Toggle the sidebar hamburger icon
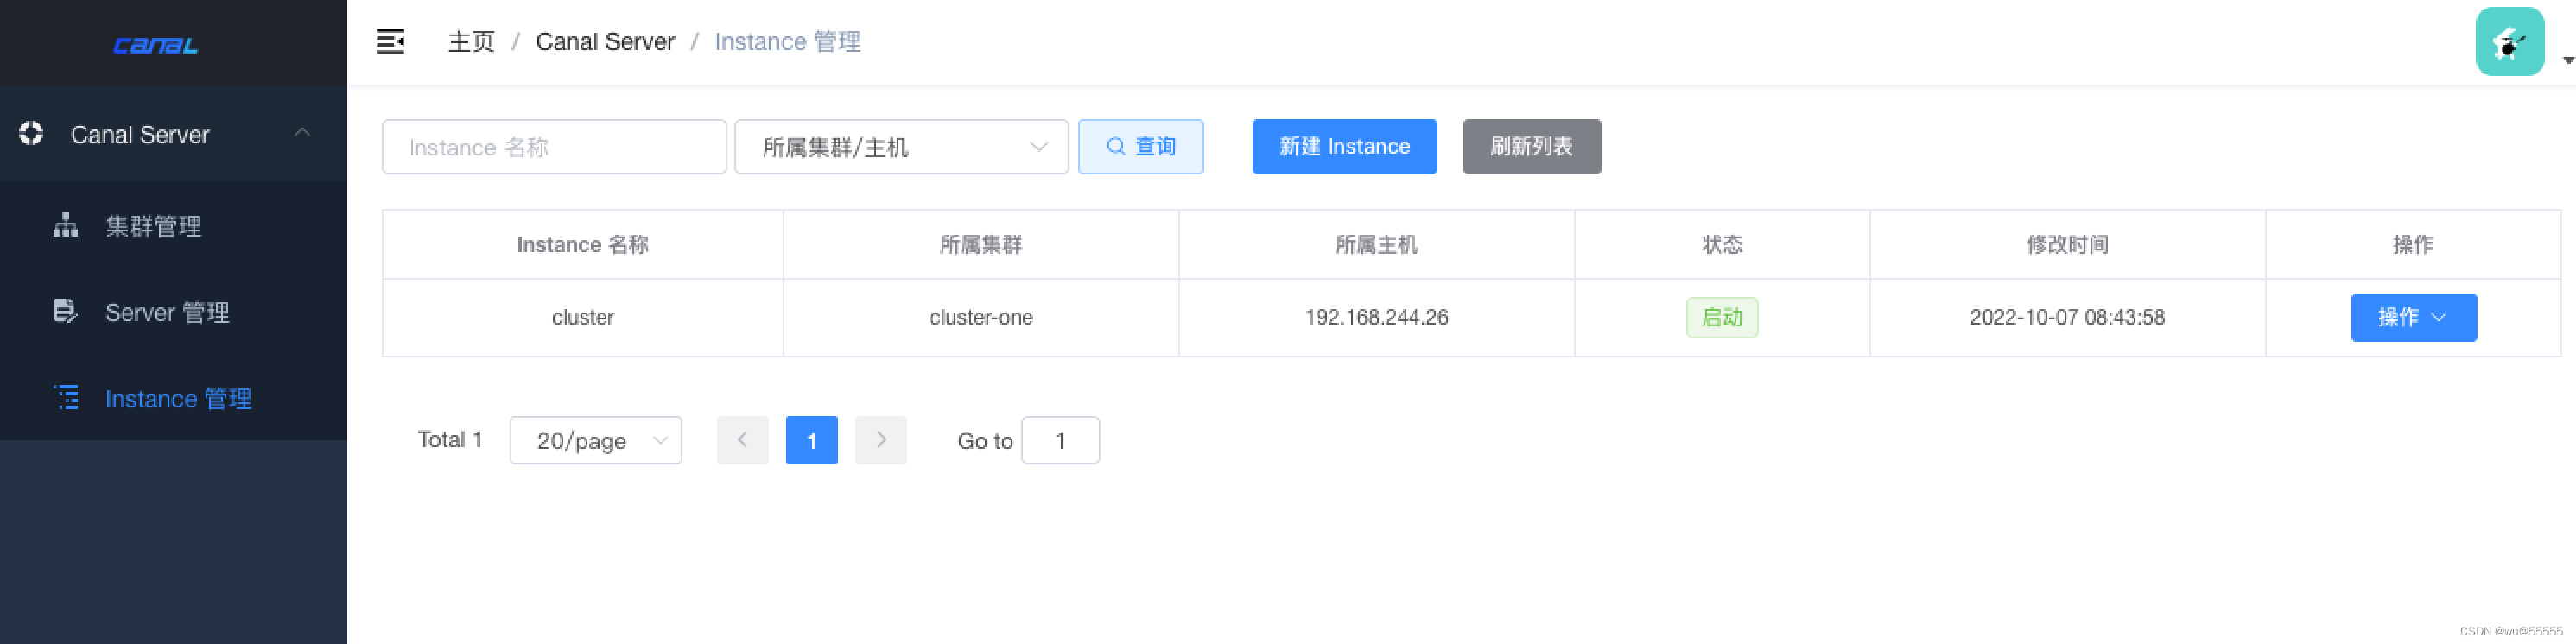Image resolution: width=2576 pixels, height=644 pixels. (x=390, y=42)
